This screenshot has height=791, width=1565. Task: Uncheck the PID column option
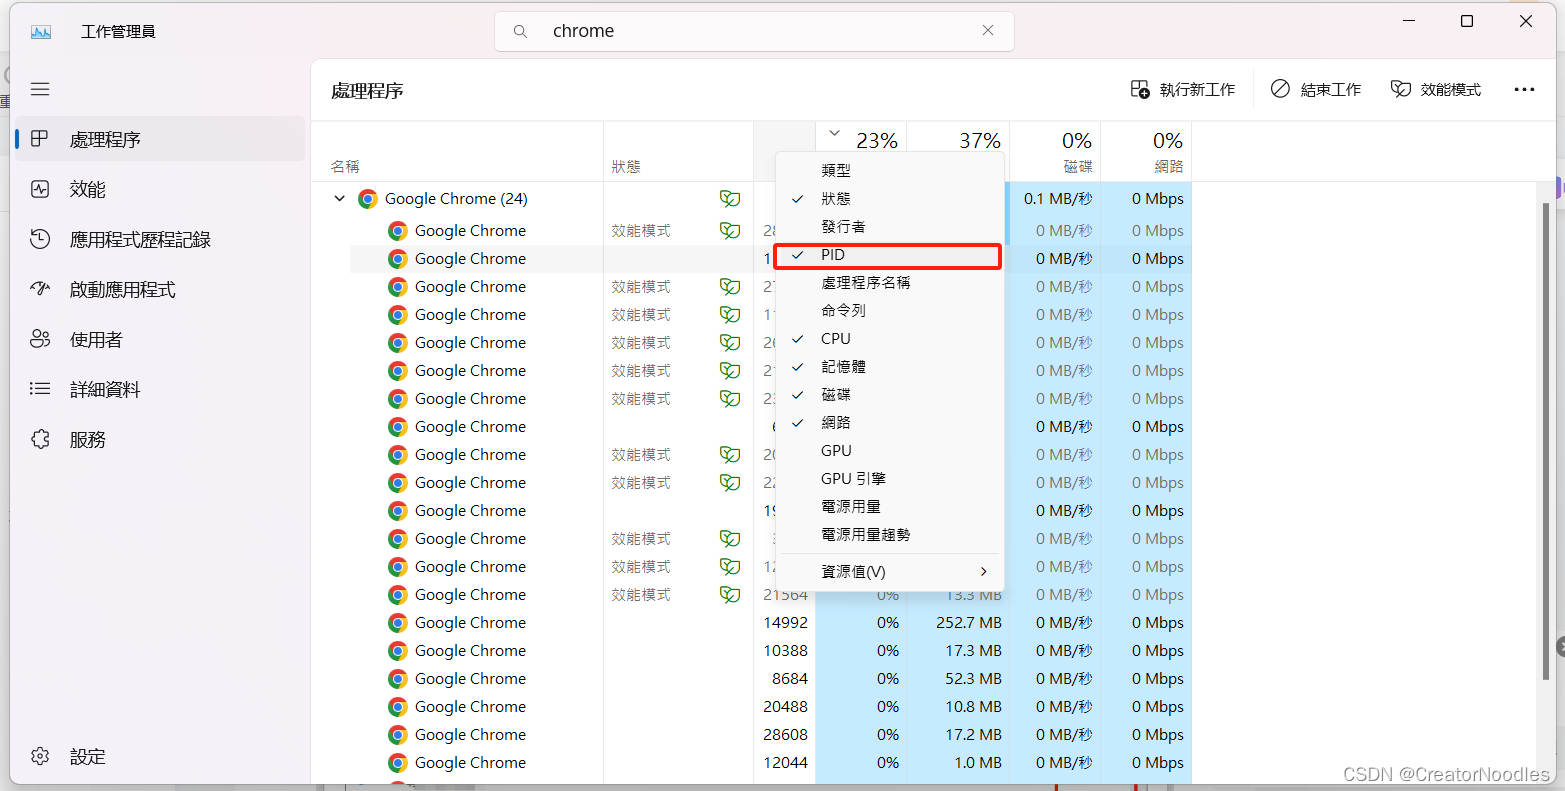pyautogui.click(x=888, y=256)
